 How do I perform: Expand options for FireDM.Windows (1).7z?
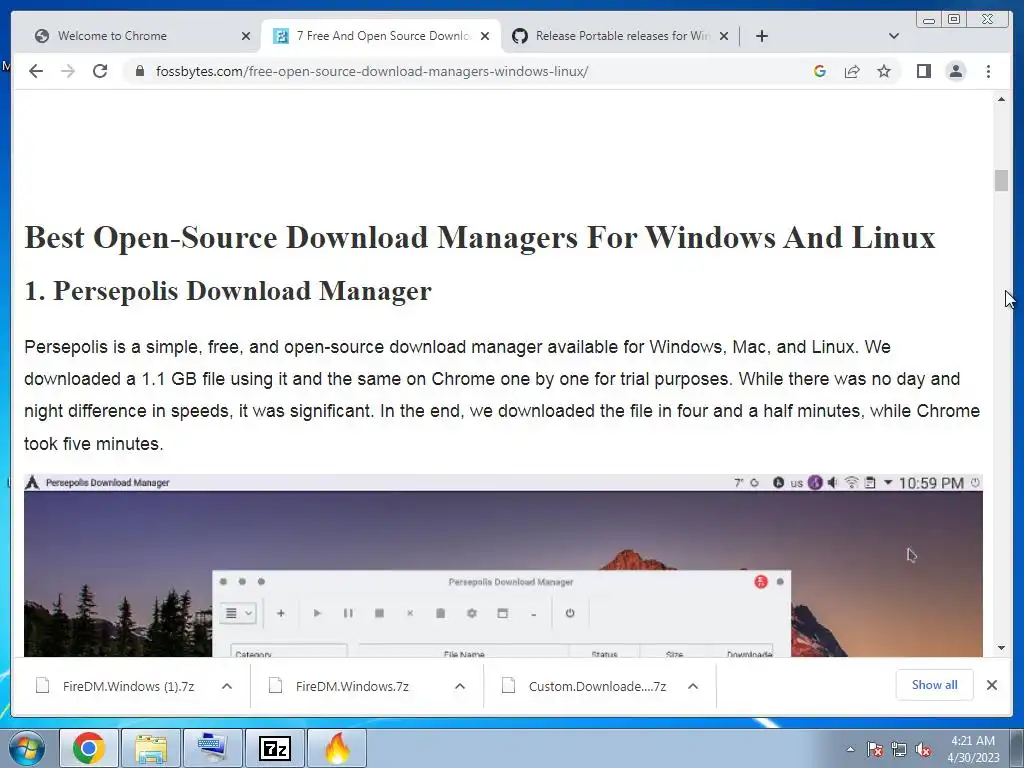pyautogui.click(x=227, y=686)
